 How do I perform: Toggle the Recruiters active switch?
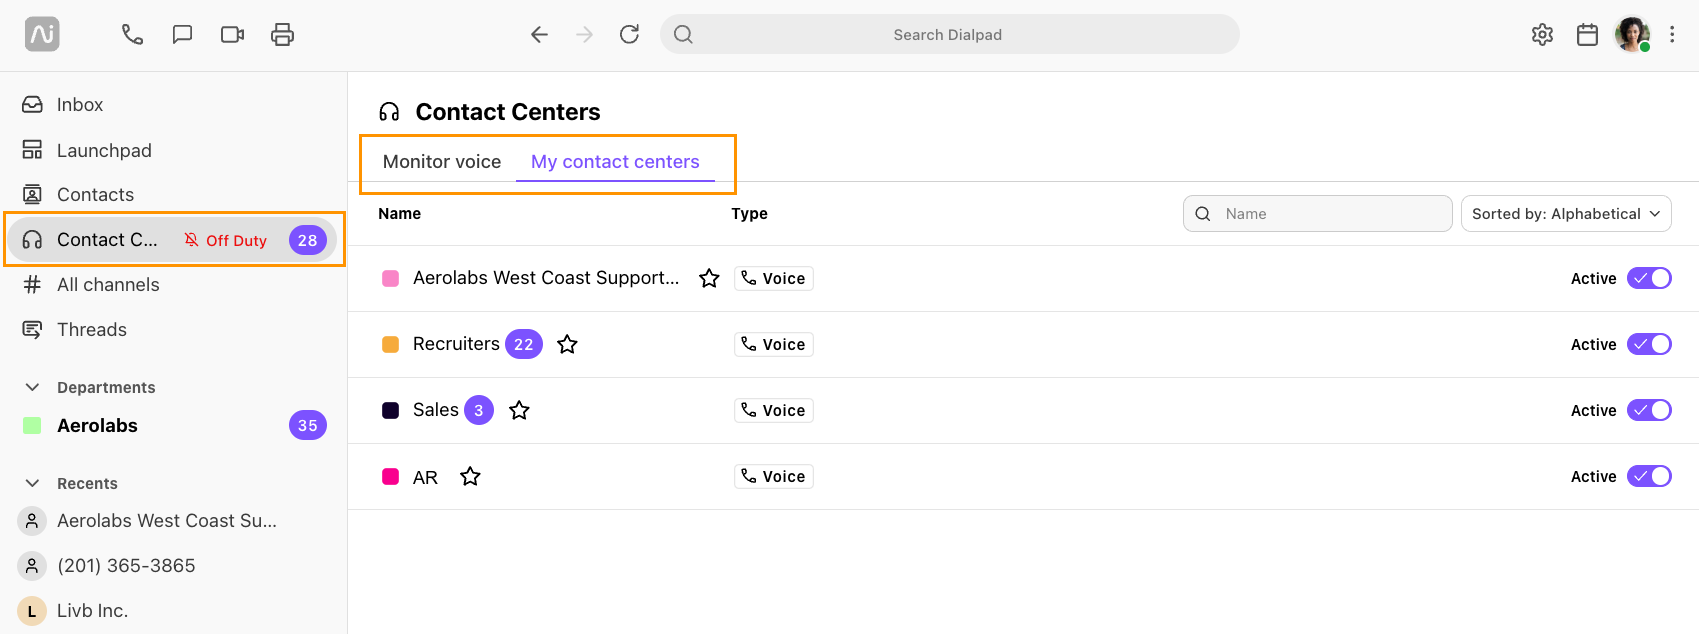1649,344
